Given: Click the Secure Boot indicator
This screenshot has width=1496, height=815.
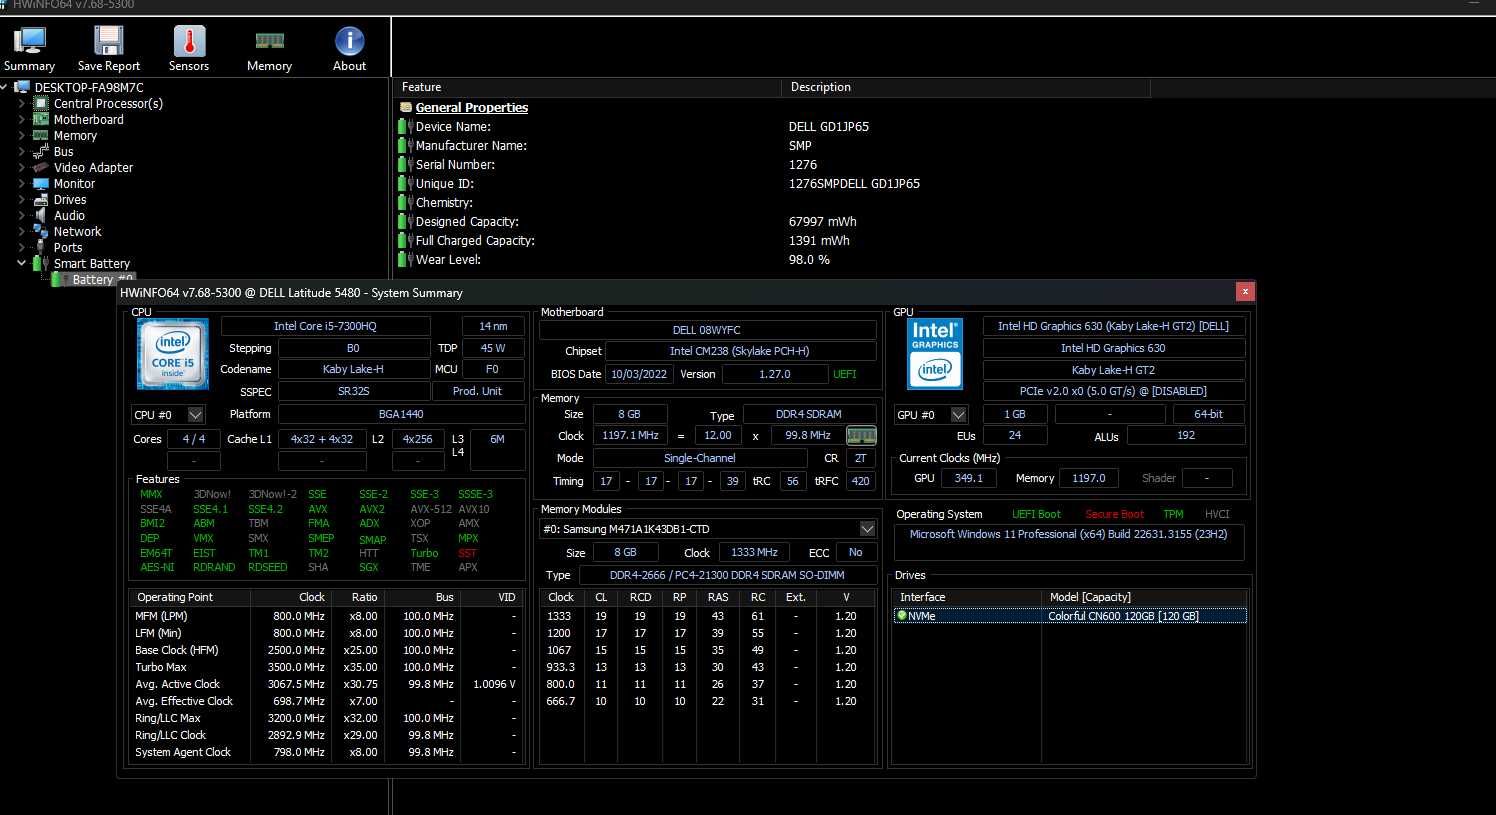Looking at the screenshot, I should [x=1115, y=514].
